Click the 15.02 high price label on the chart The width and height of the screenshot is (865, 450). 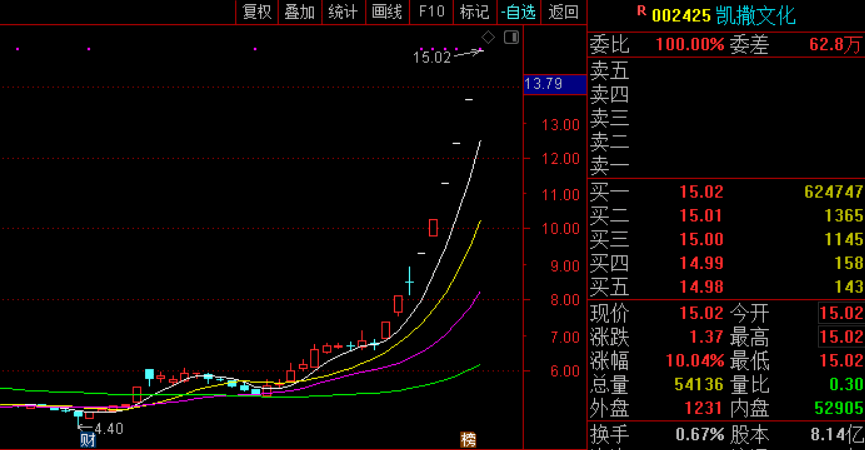[432, 57]
